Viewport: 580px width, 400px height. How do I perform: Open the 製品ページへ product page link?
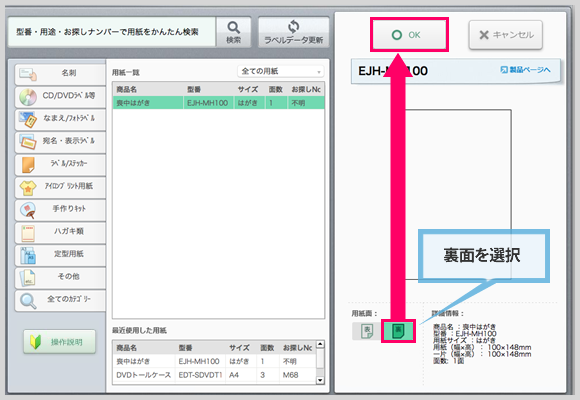click(525, 70)
